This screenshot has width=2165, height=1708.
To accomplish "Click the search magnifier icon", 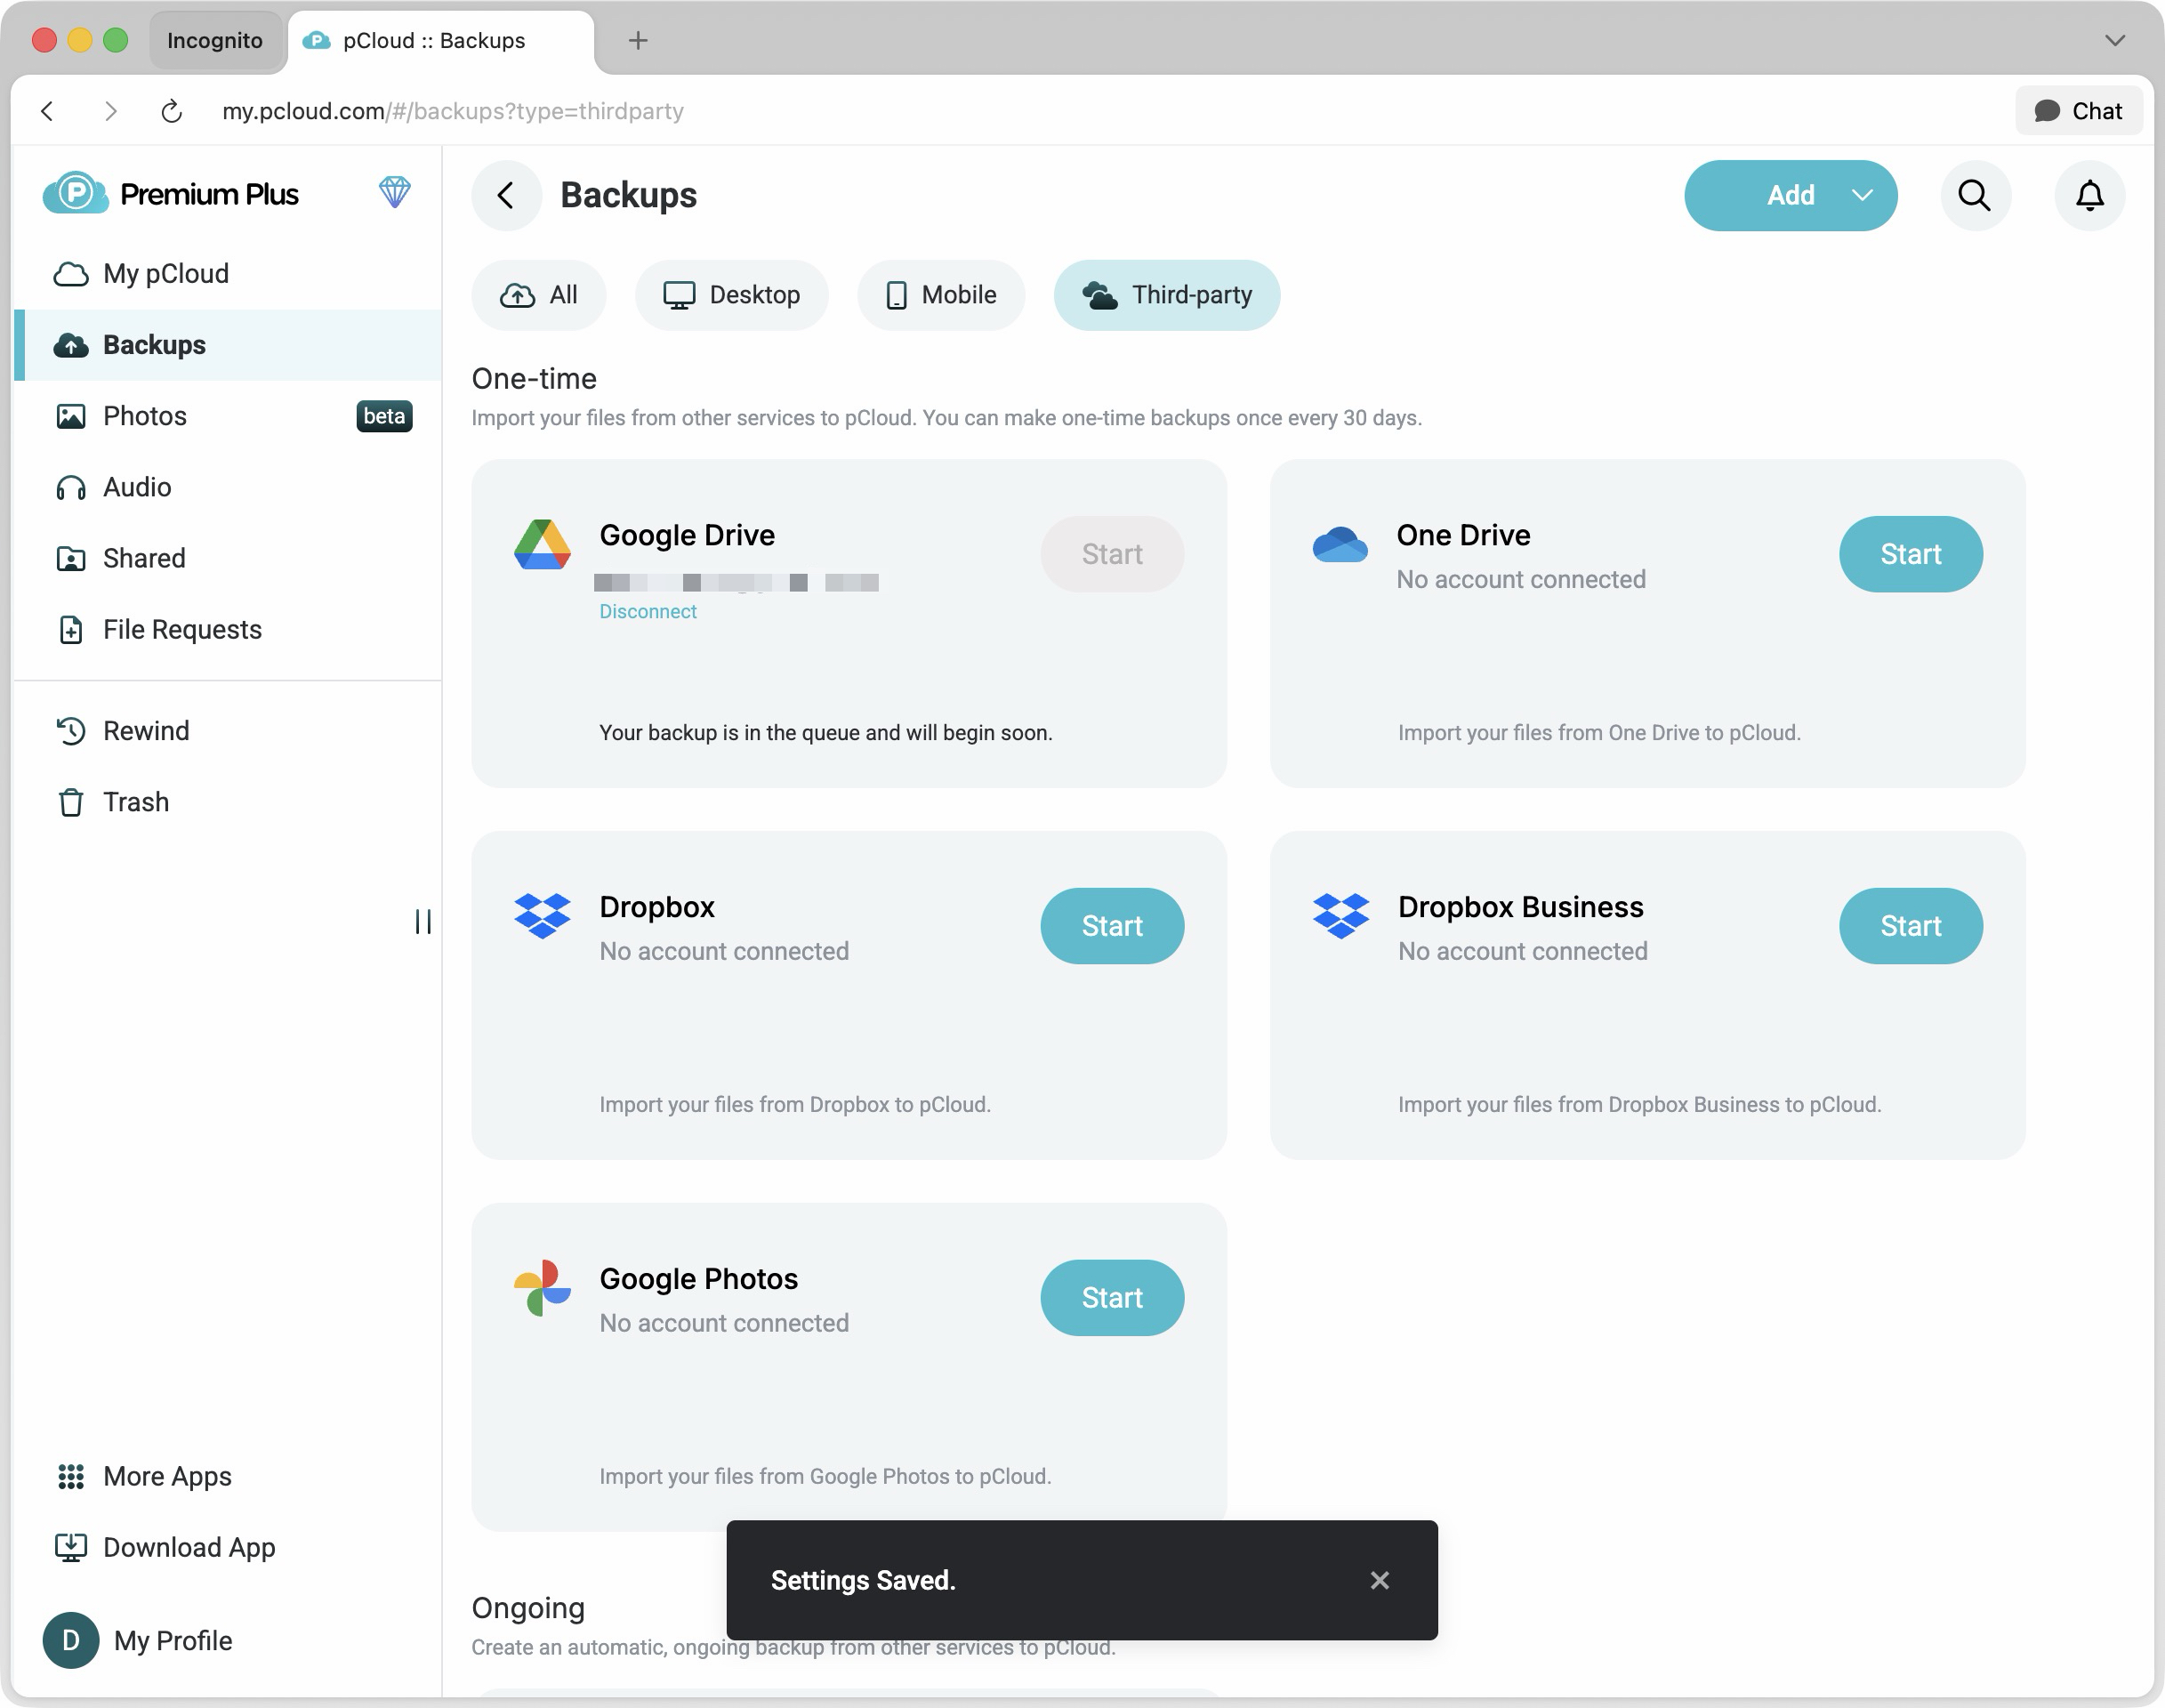I will pos(1974,195).
